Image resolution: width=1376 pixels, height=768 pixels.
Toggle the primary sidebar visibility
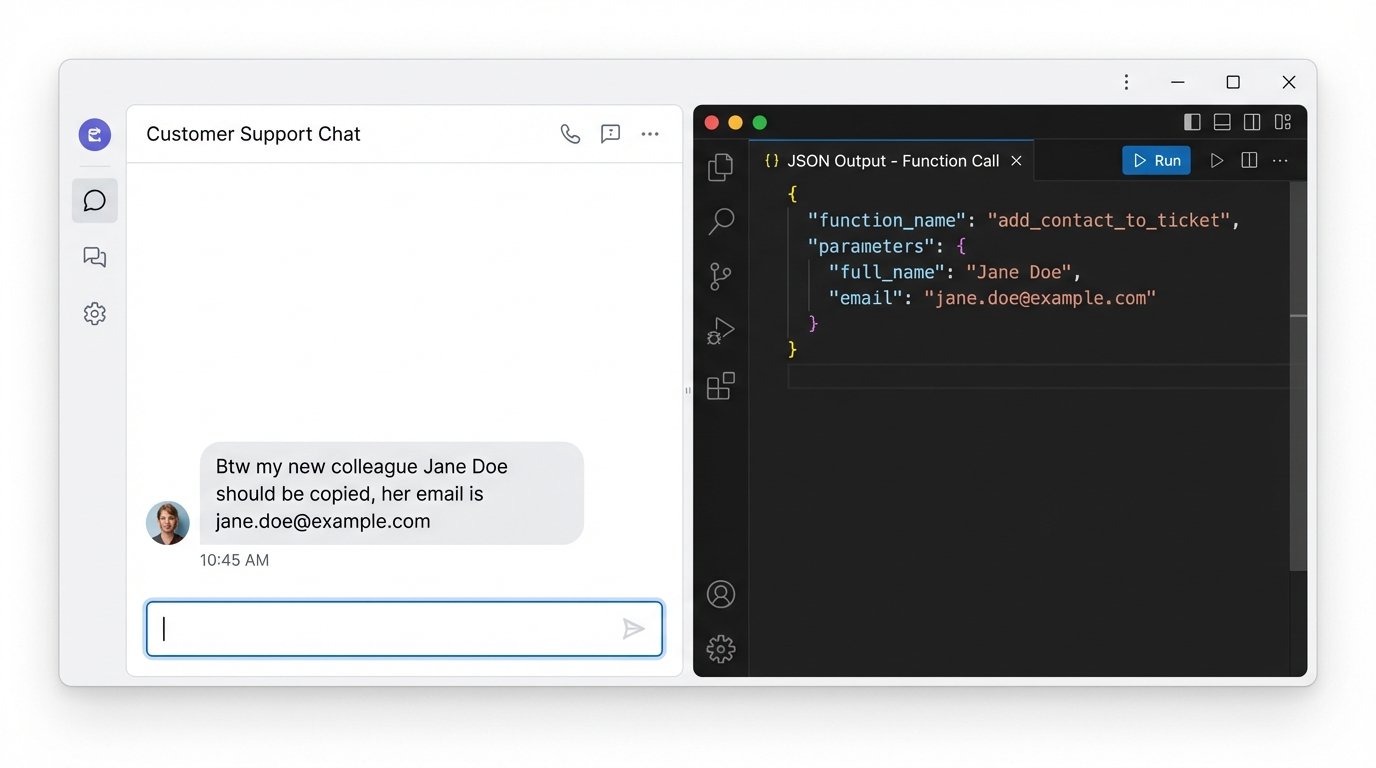coord(1192,121)
